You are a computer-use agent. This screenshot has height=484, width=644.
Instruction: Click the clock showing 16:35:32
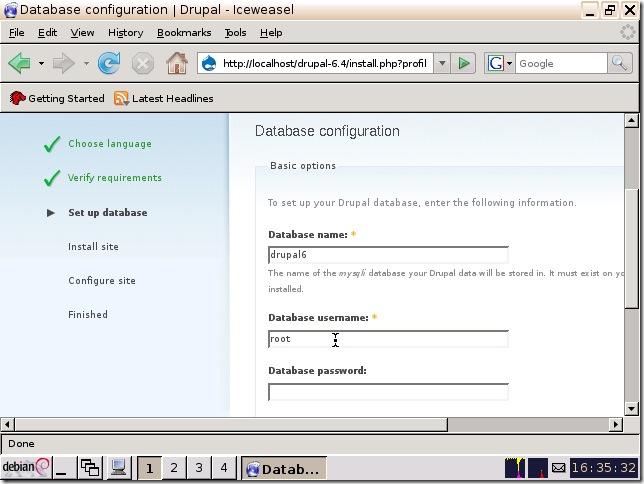tap(604, 468)
